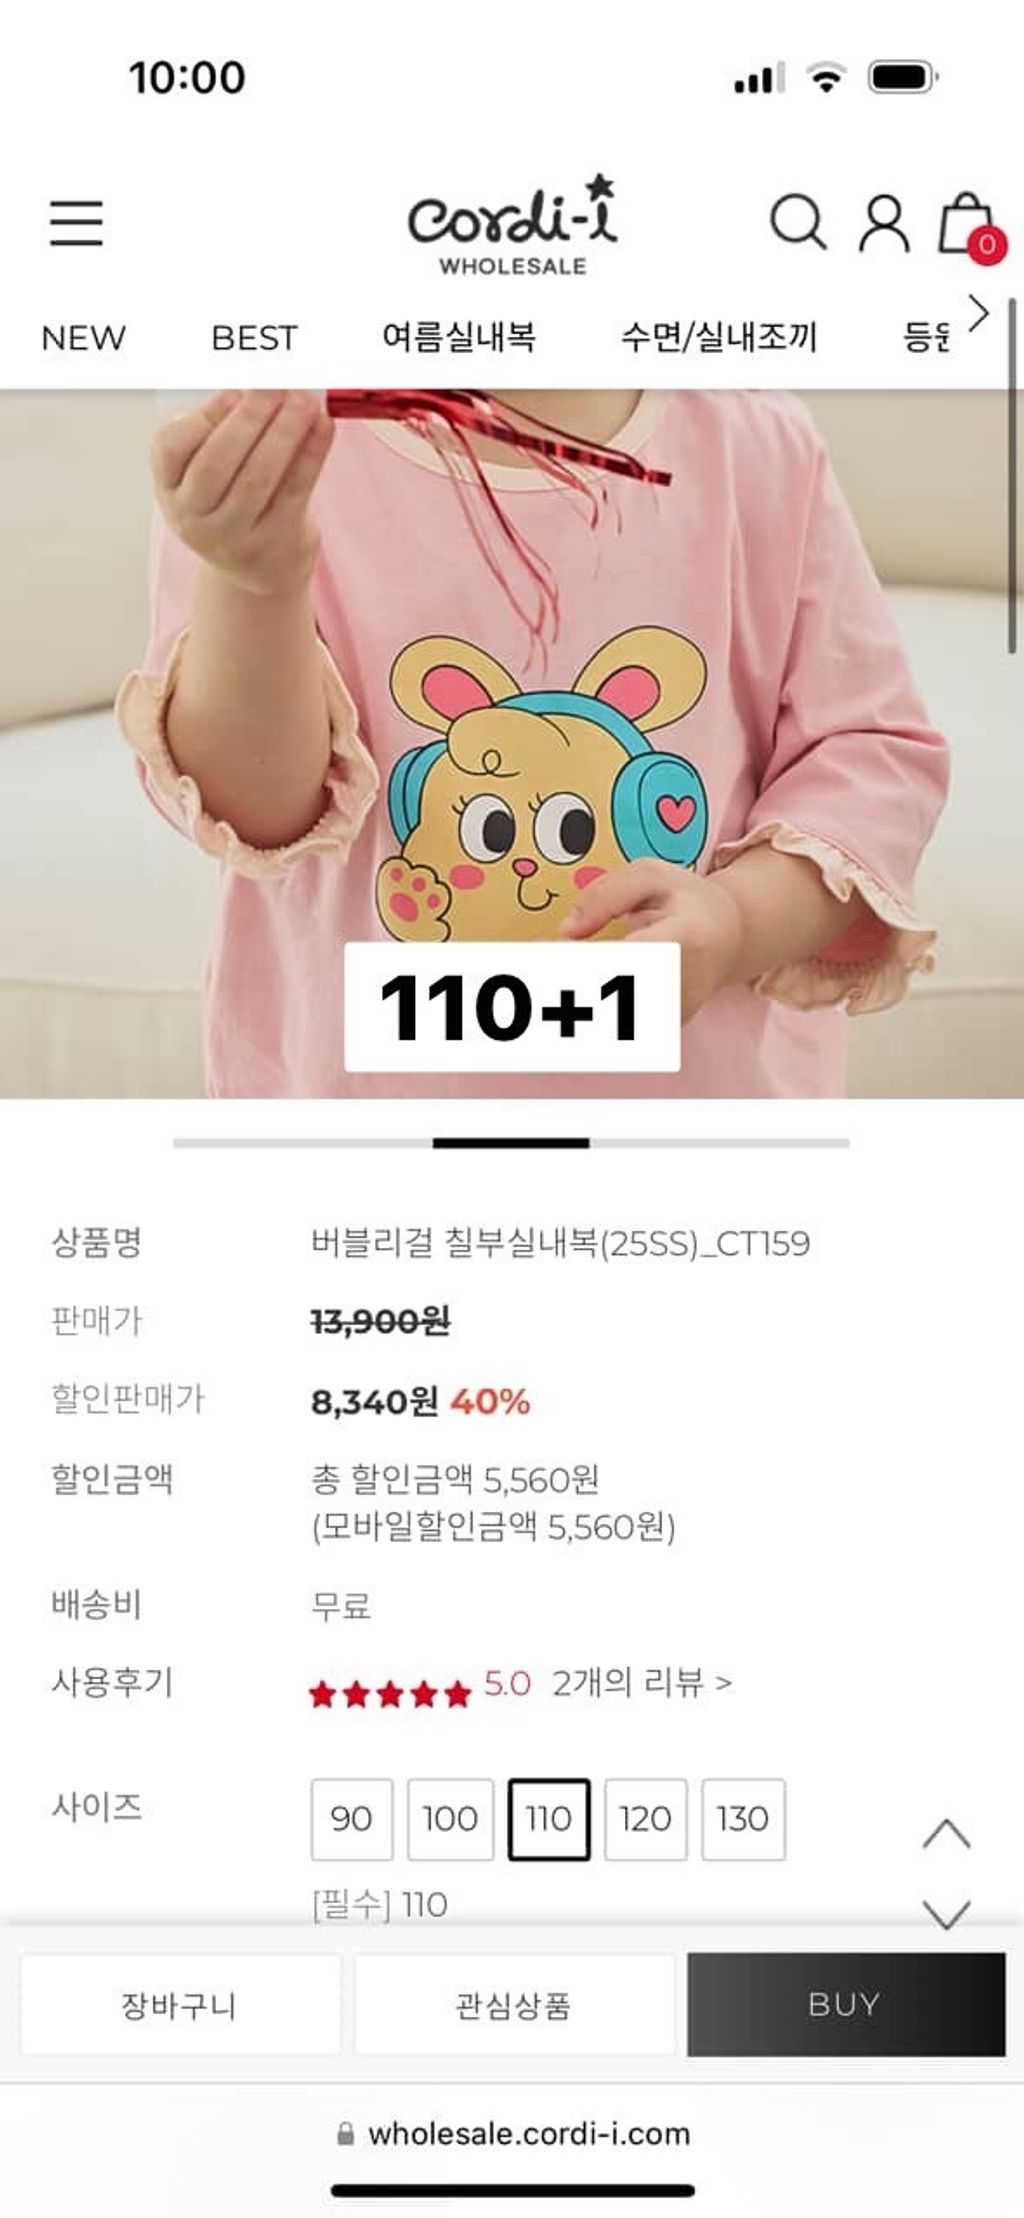Open the NEW category tab

click(83, 337)
